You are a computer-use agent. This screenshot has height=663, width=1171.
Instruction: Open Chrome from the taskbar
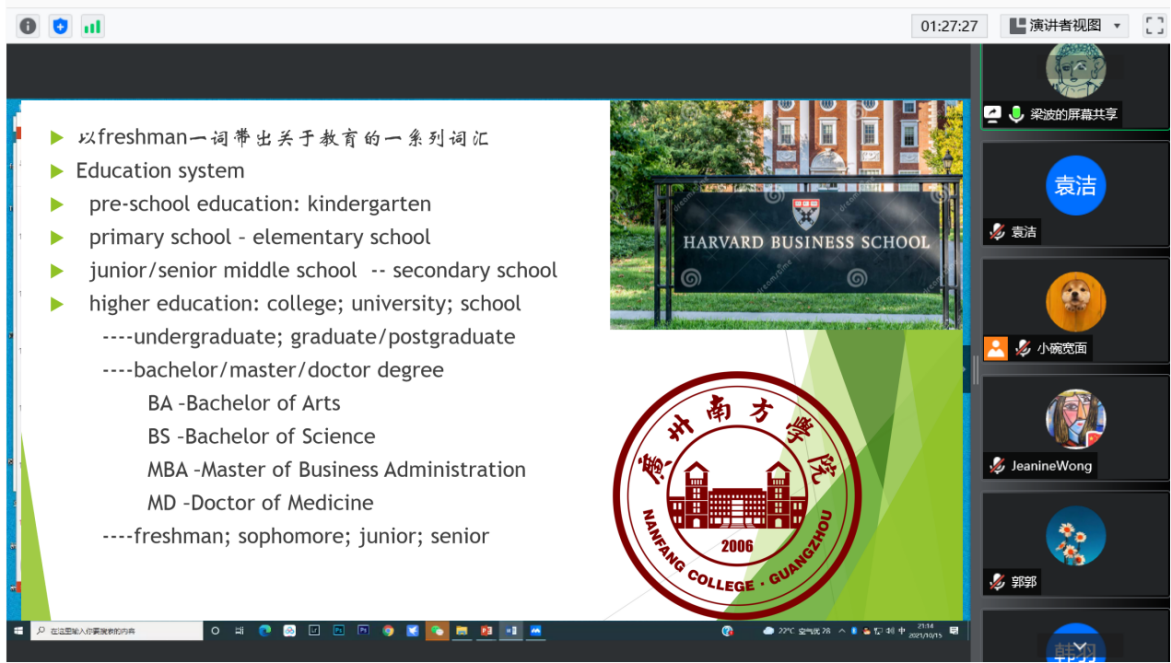pos(388,631)
